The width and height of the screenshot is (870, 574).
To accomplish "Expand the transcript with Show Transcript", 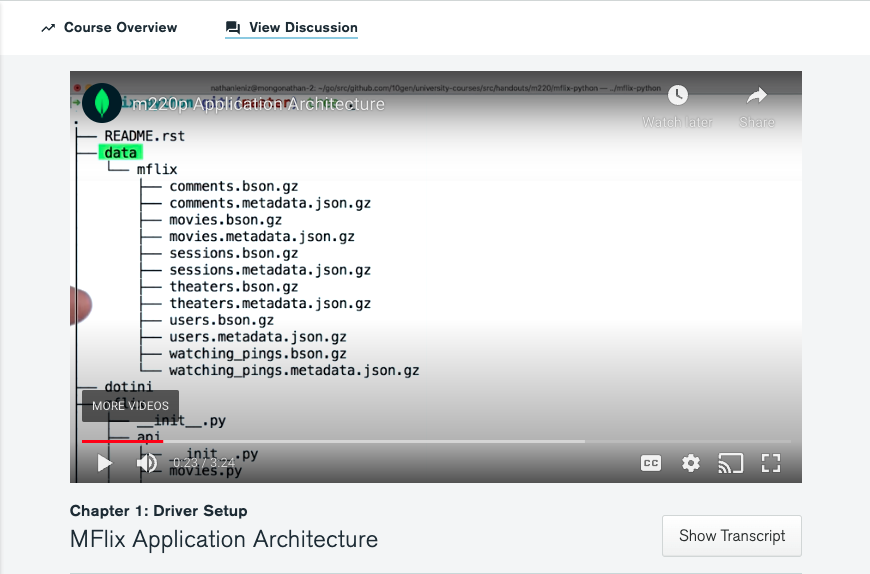I will tap(731, 536).
